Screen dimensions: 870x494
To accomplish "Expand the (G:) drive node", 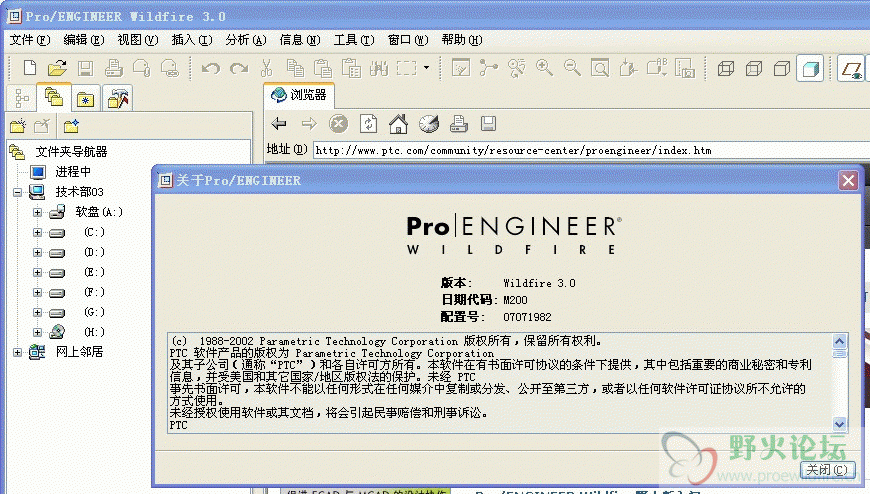I will (37, 312).
